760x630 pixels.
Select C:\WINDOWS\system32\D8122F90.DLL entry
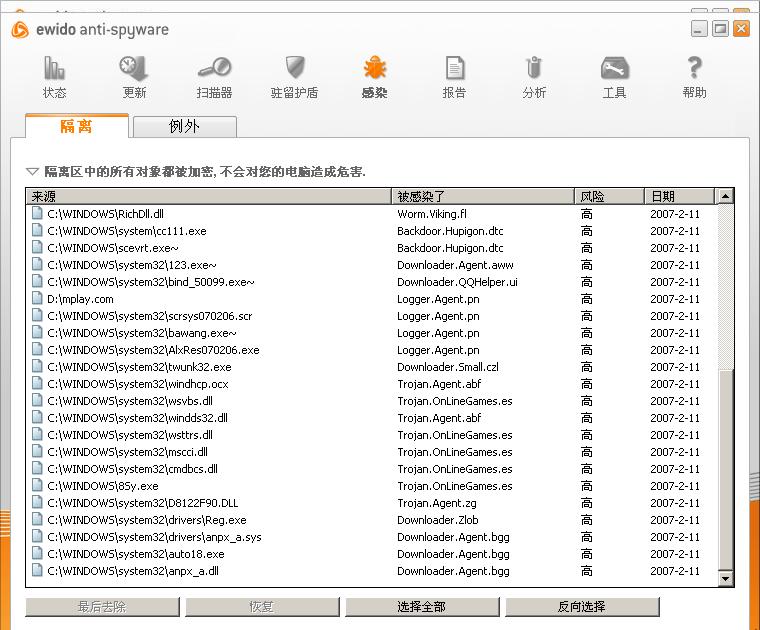click(x=143, y=503)
